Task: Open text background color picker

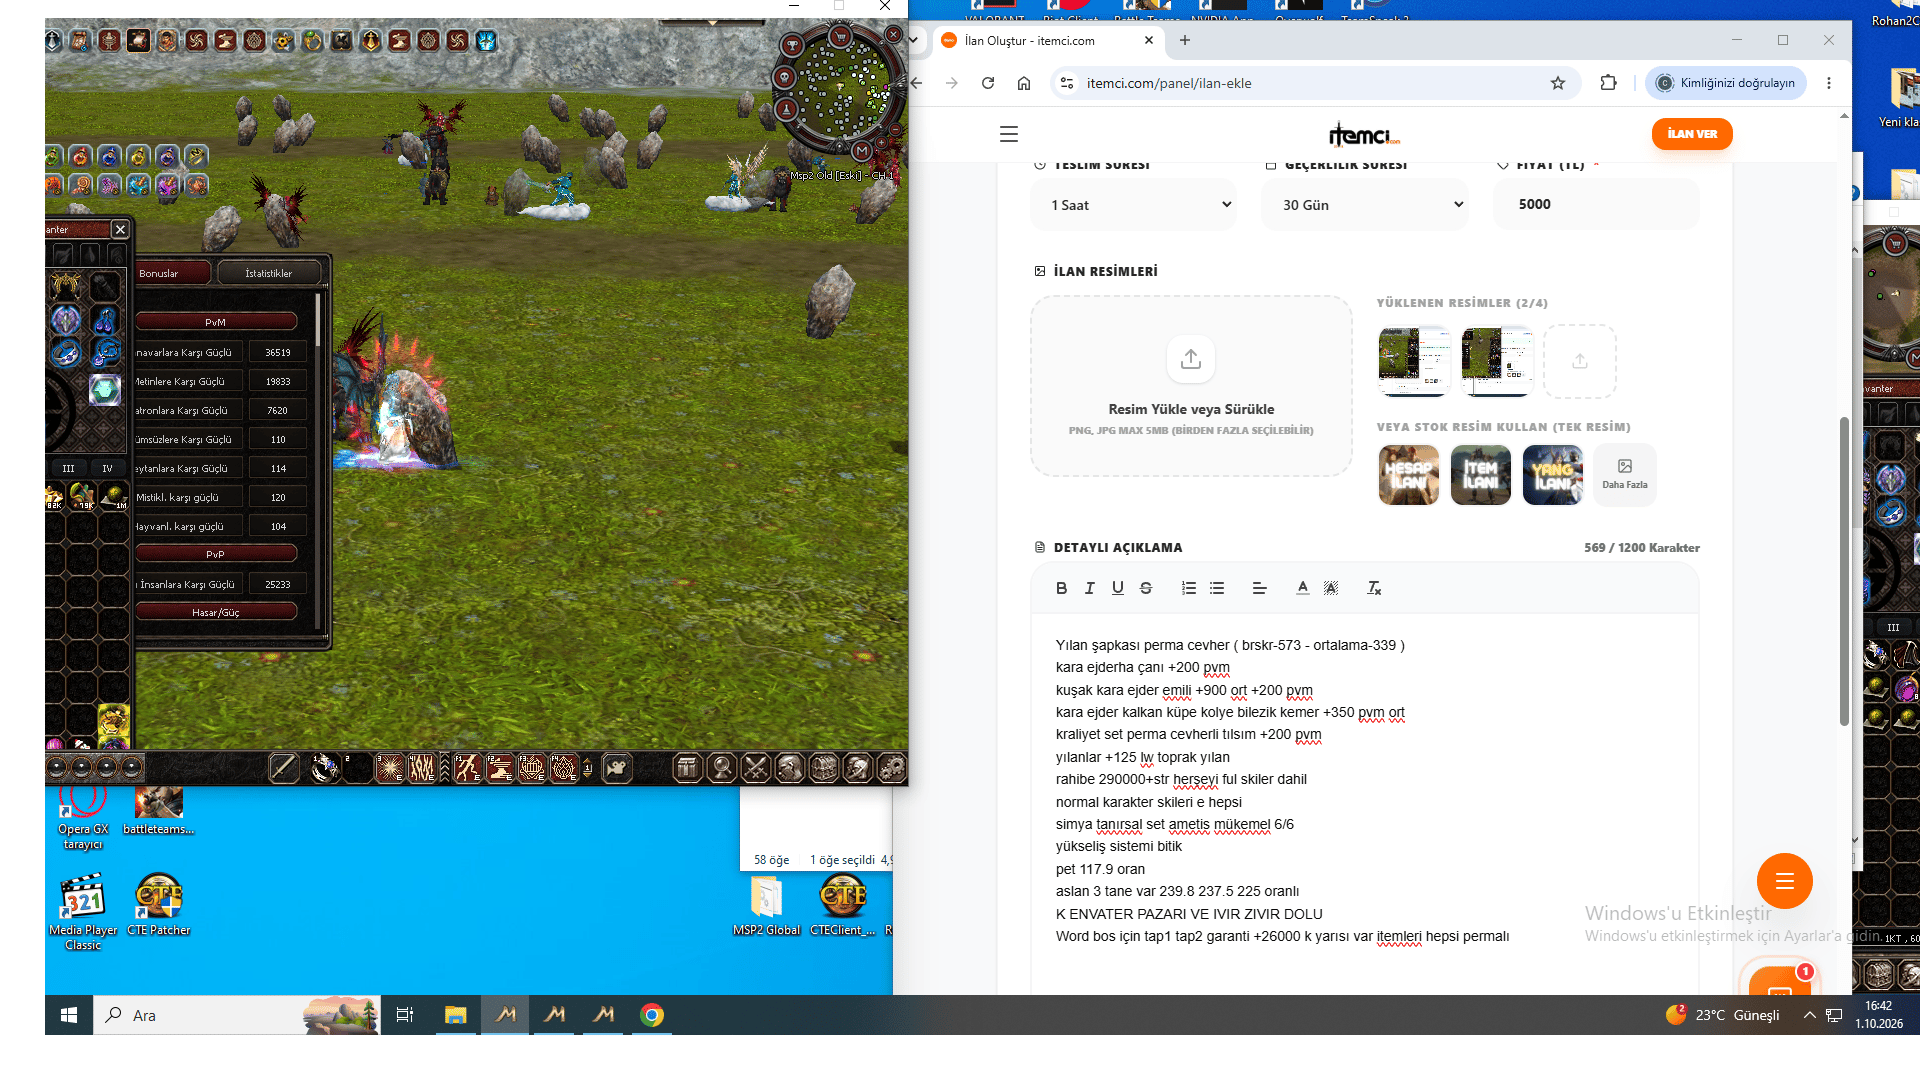Action: (1331, 588)
